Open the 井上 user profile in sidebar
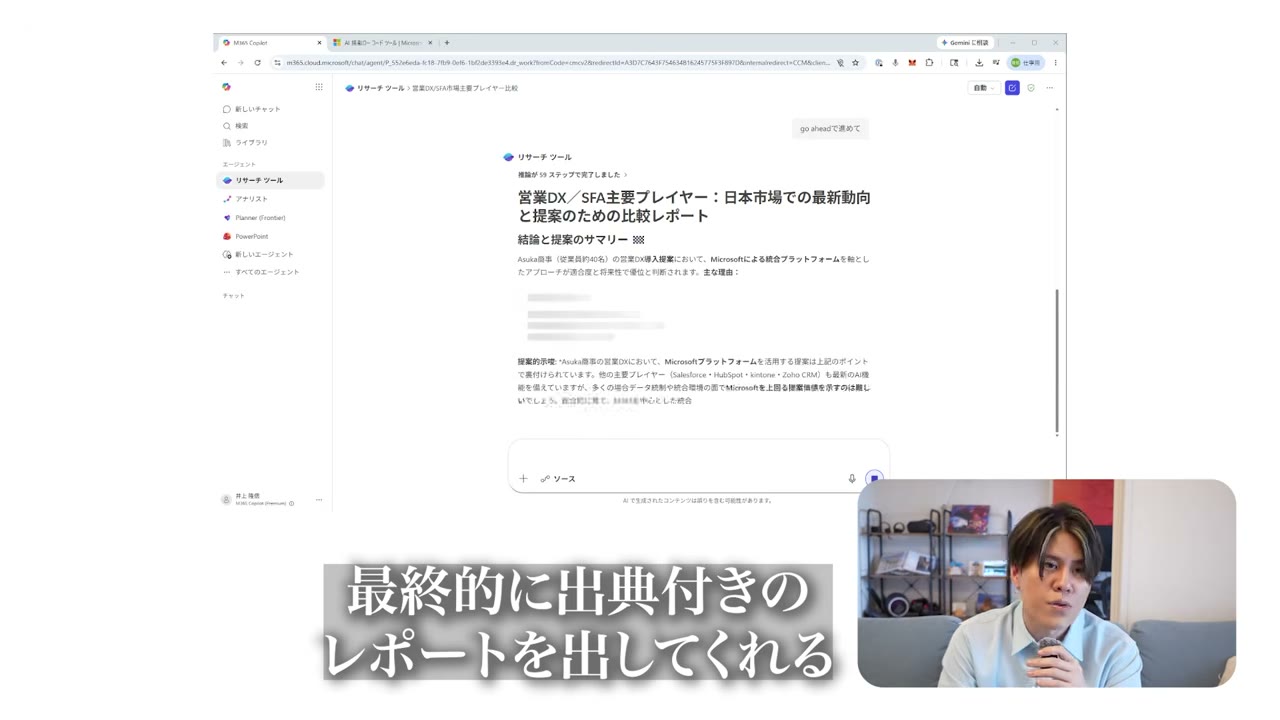 pos(257,499)
